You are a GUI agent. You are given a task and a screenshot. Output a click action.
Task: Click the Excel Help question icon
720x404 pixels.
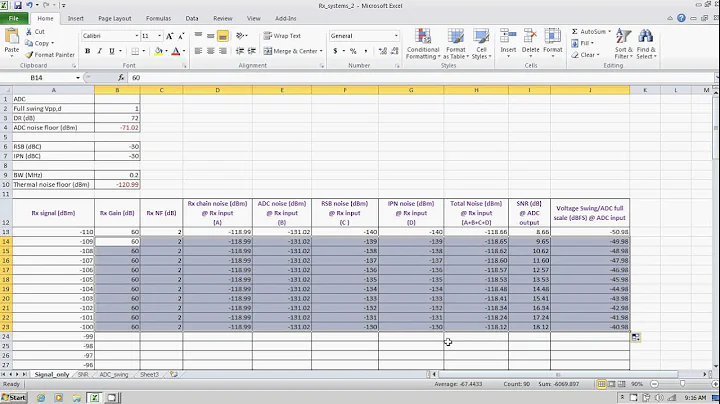pyautogui.click(x=681, y=18)
